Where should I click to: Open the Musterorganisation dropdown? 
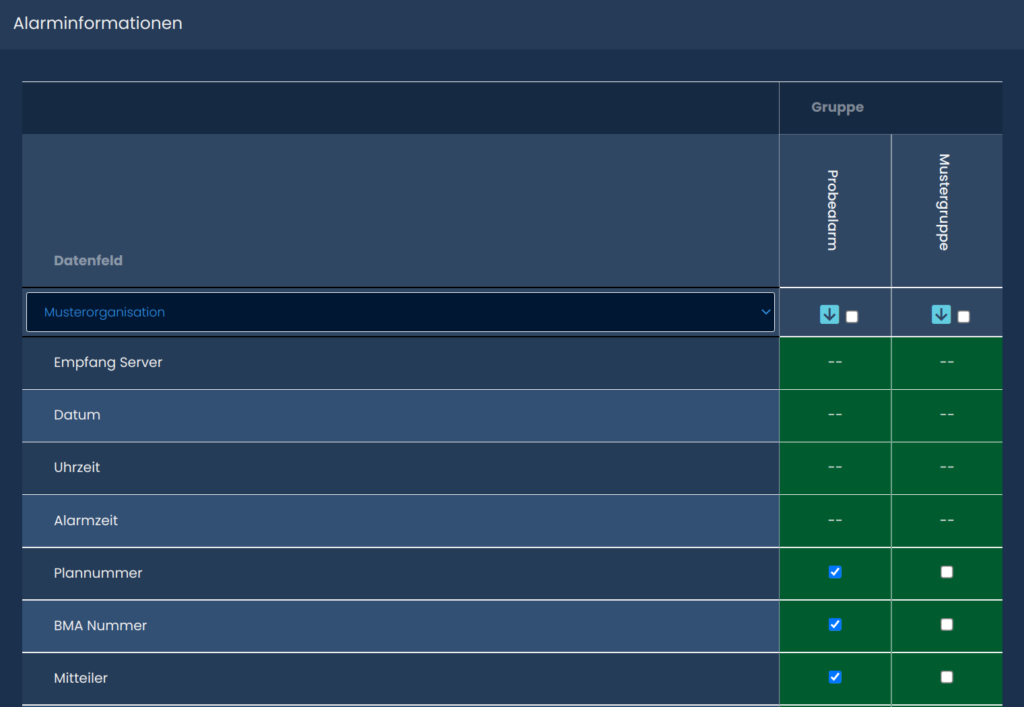pos(400,312)
